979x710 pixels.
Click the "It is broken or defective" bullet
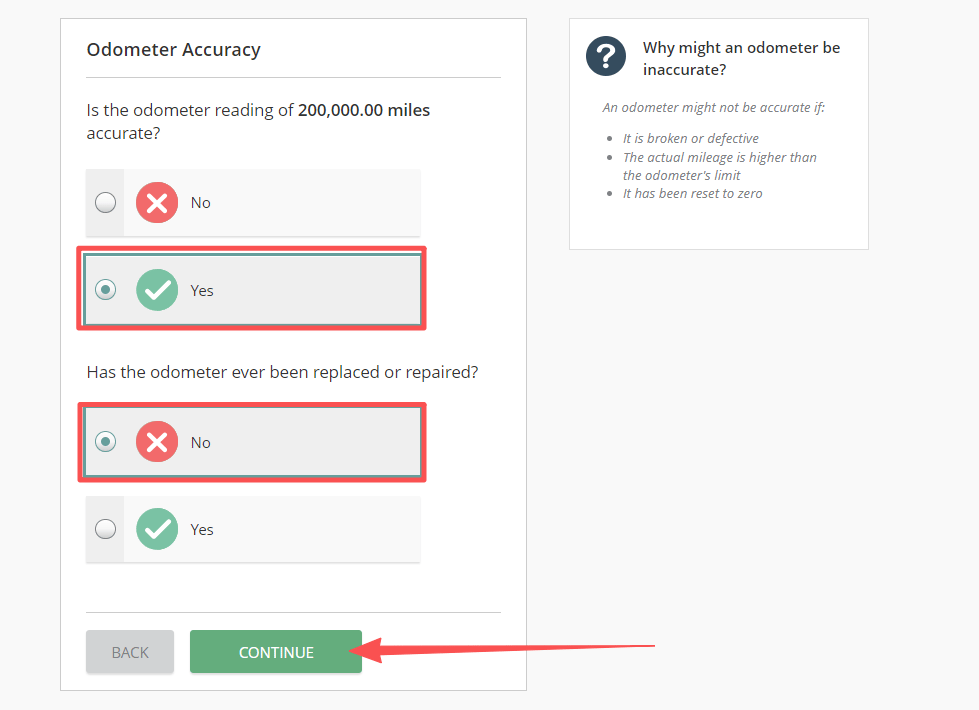(690, 139)
